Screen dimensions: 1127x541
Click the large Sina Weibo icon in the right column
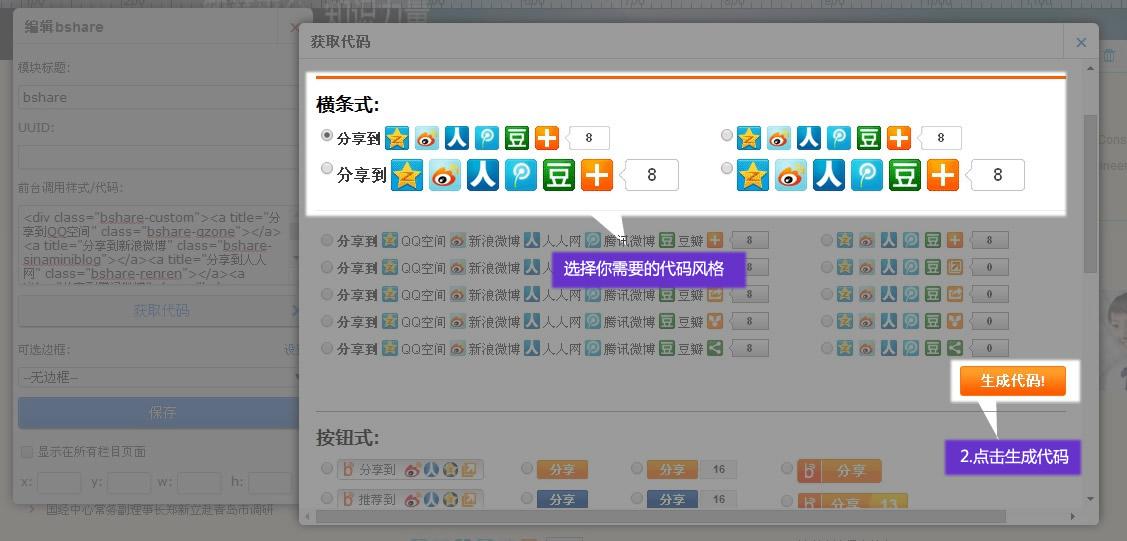point(791,175)
